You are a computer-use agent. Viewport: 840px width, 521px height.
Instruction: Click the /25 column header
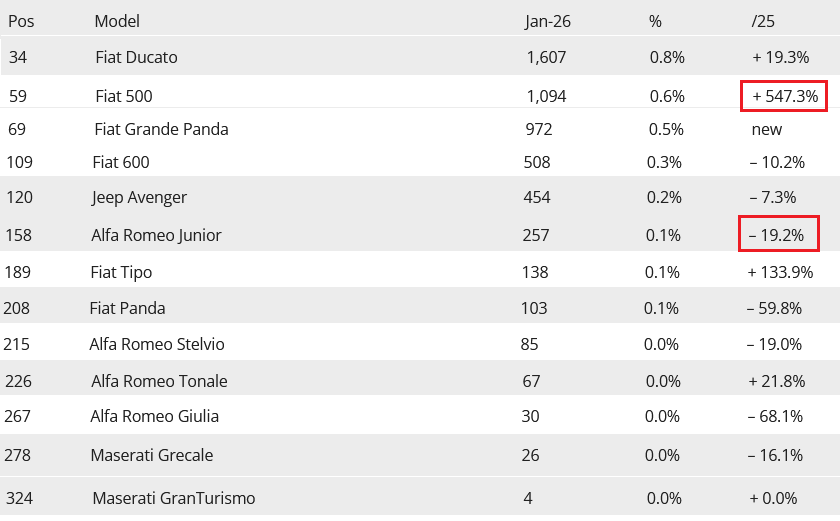762,21
